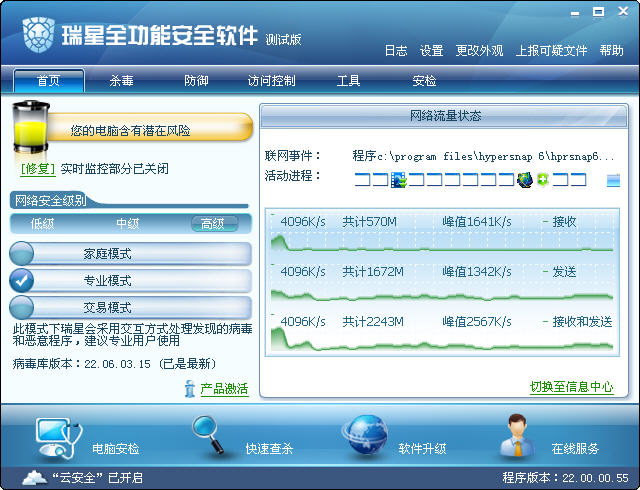Open the 设置 menu item
The image size is (640, 490).
(x=432, y=51)
